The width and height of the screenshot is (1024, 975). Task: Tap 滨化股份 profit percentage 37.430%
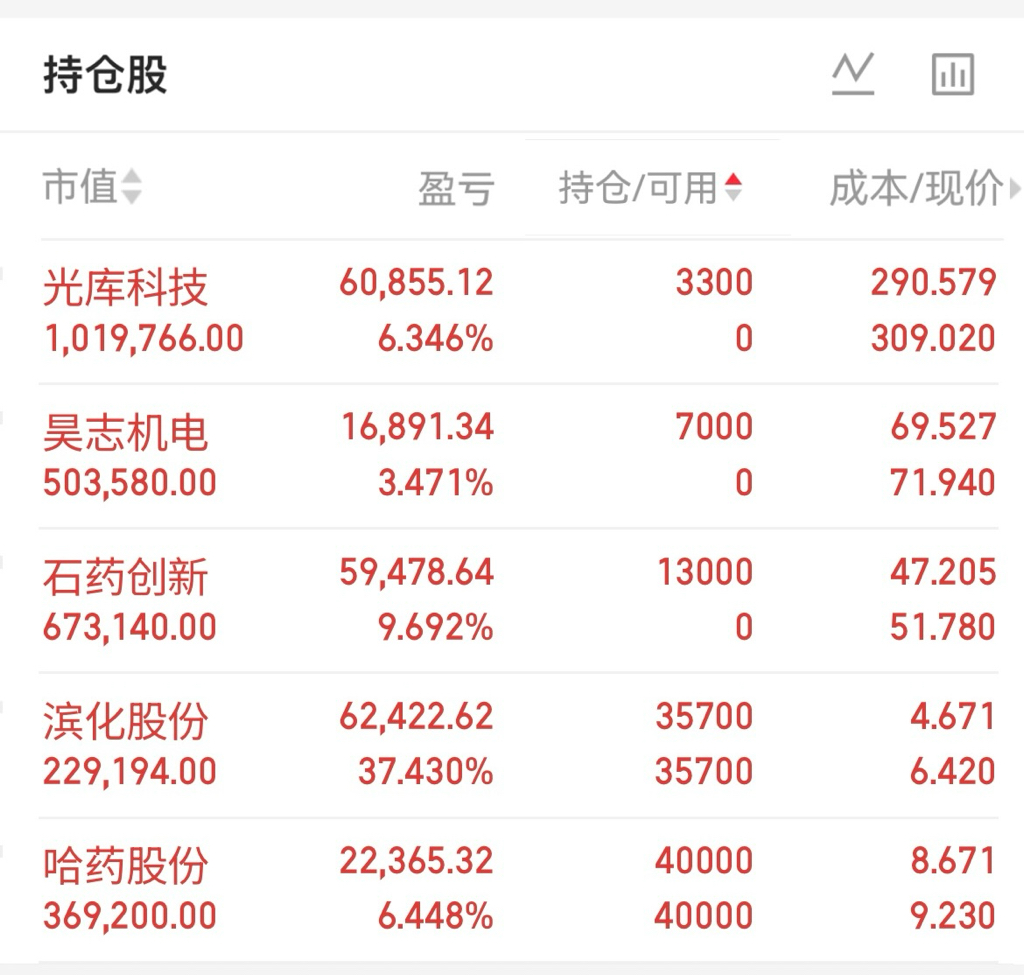[x=426, y=771]
